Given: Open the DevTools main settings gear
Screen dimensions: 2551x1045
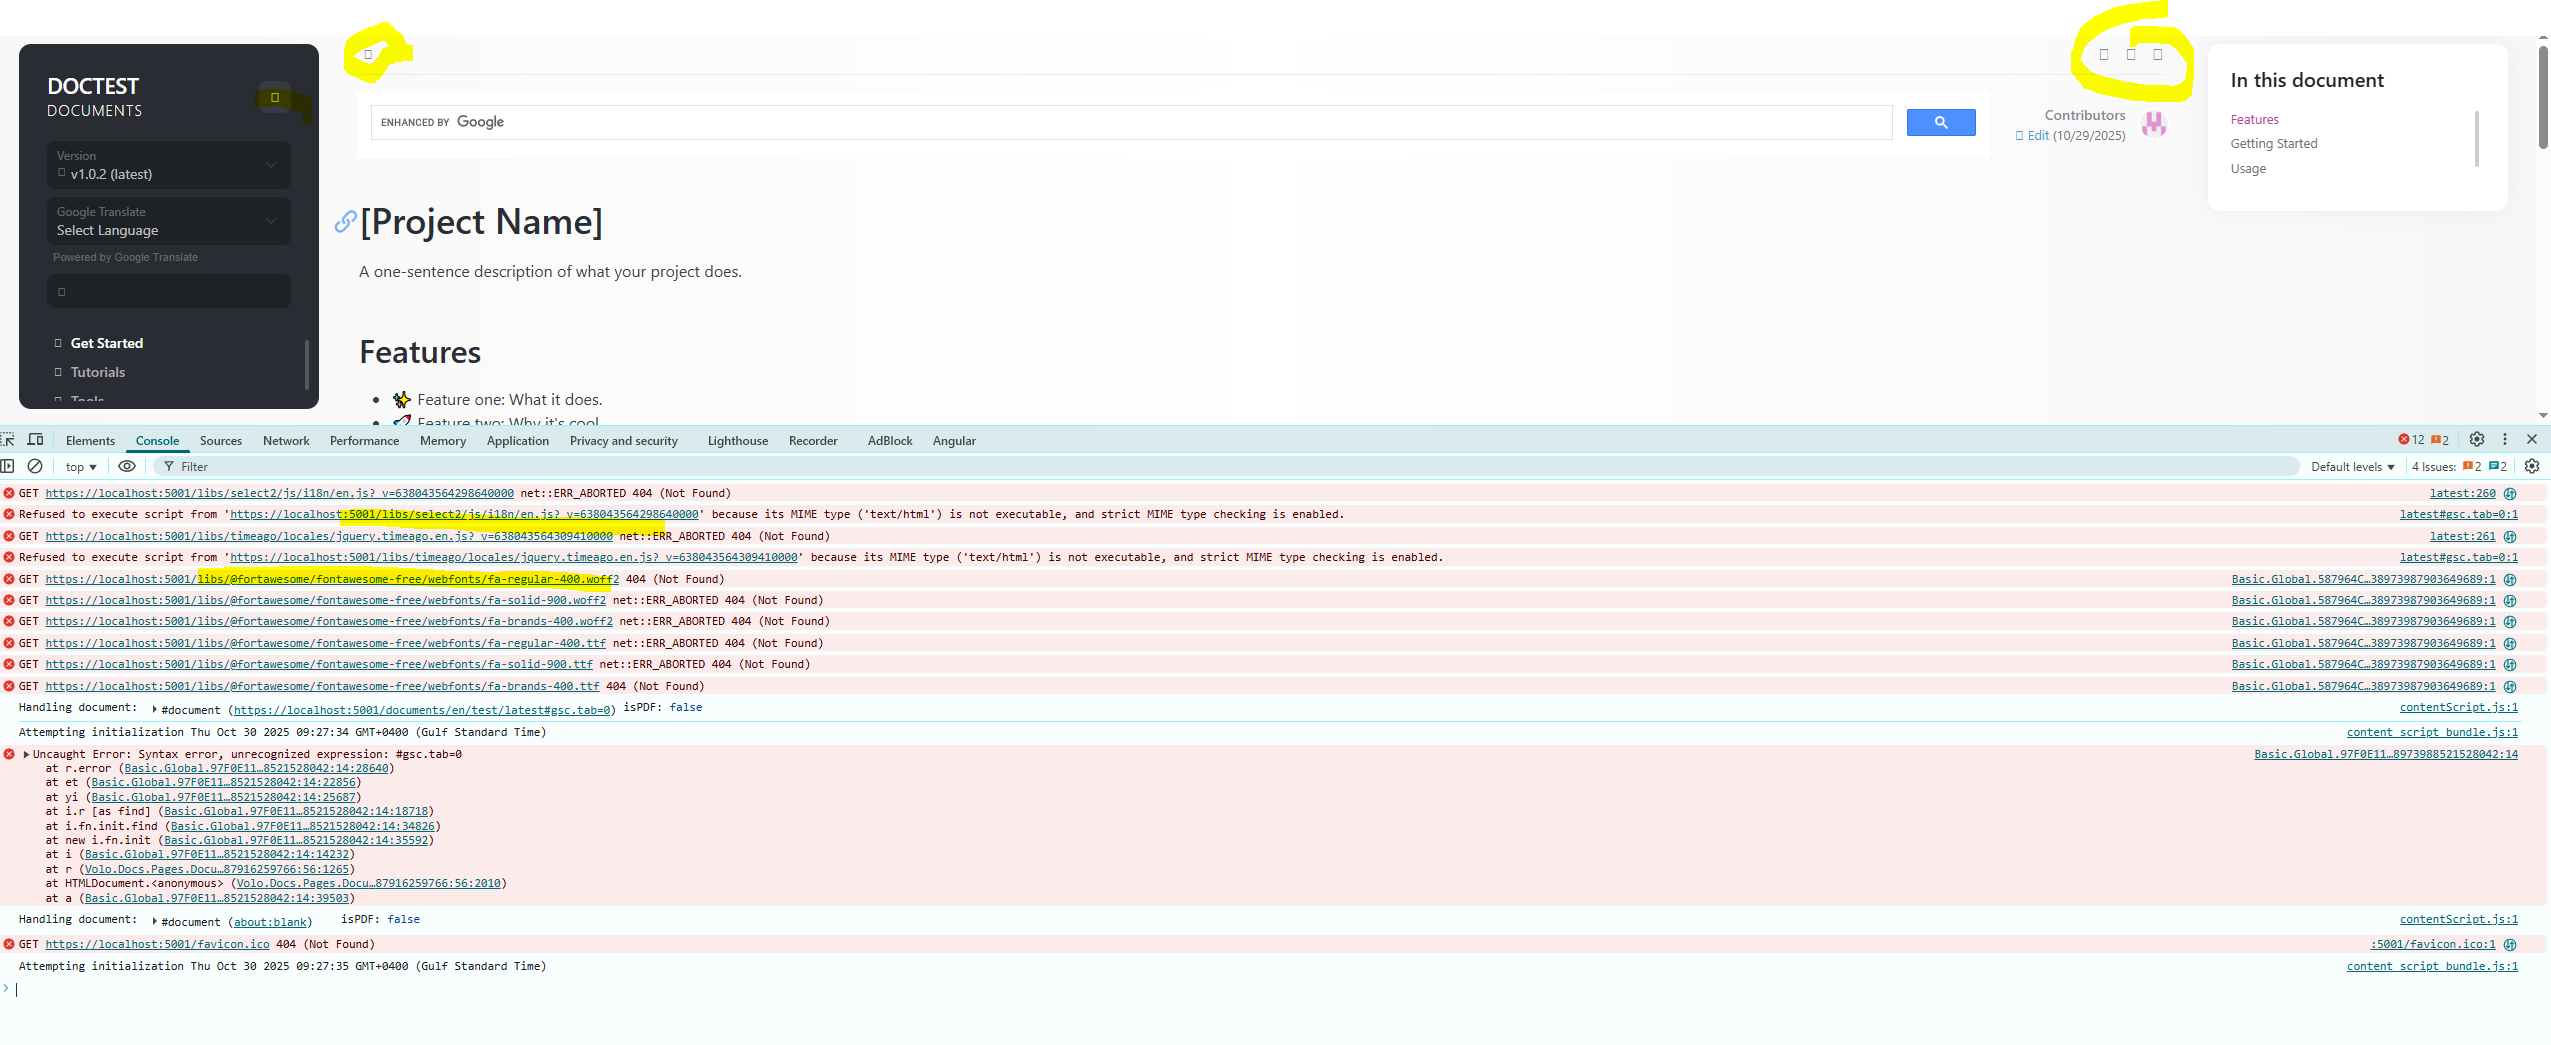Looking at the screenshot, I should click(2476, 440).
